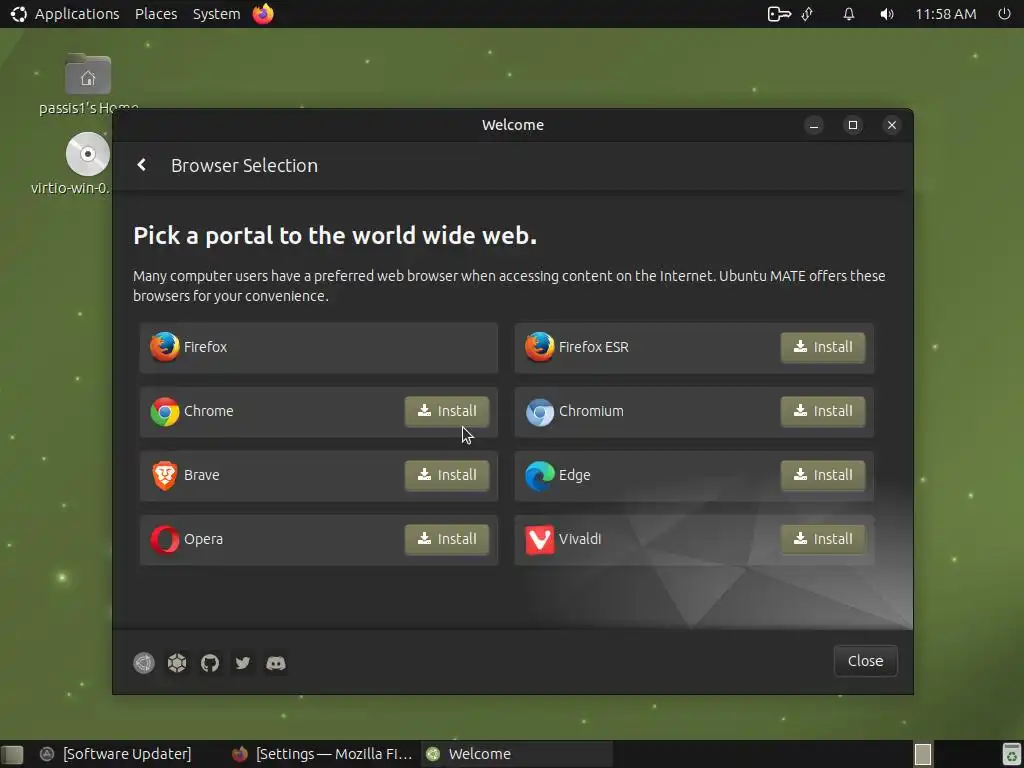Click the Opera browser logo
Viewport: 1024px width, 768px height.
[165, 539]
